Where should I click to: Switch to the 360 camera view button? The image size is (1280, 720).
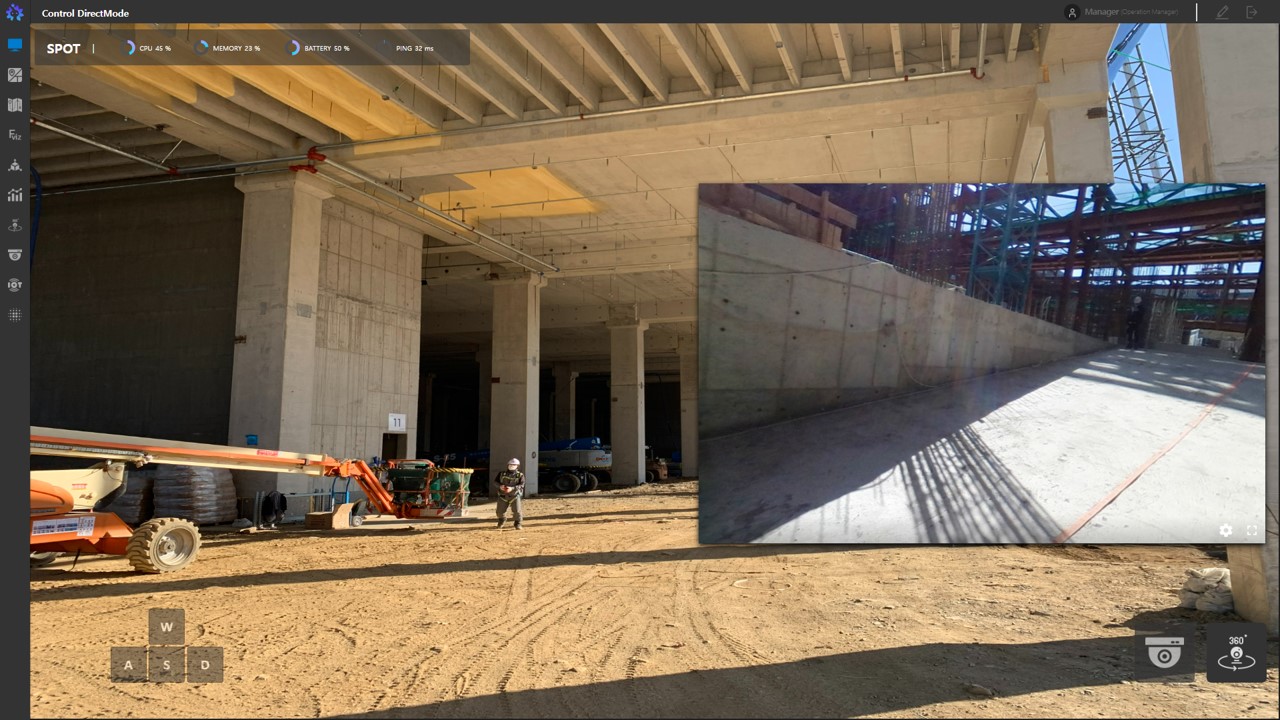[1236, 652]
